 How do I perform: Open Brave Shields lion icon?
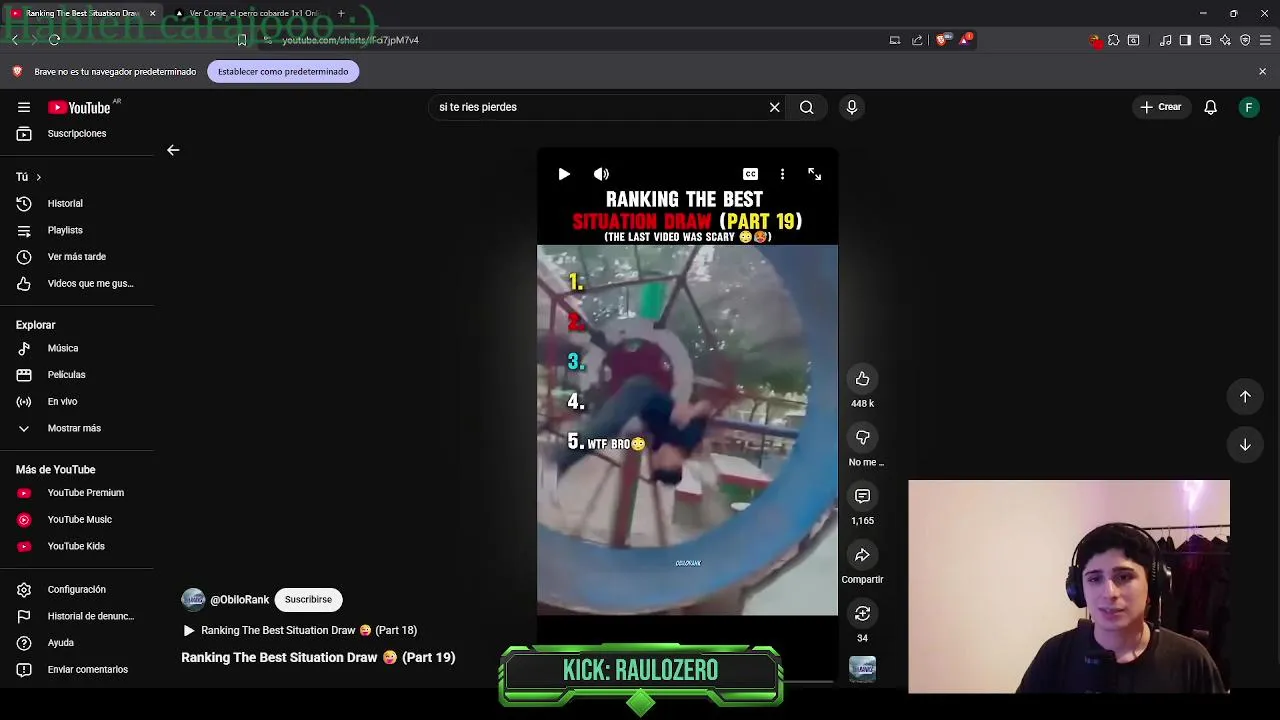point(942,40)
